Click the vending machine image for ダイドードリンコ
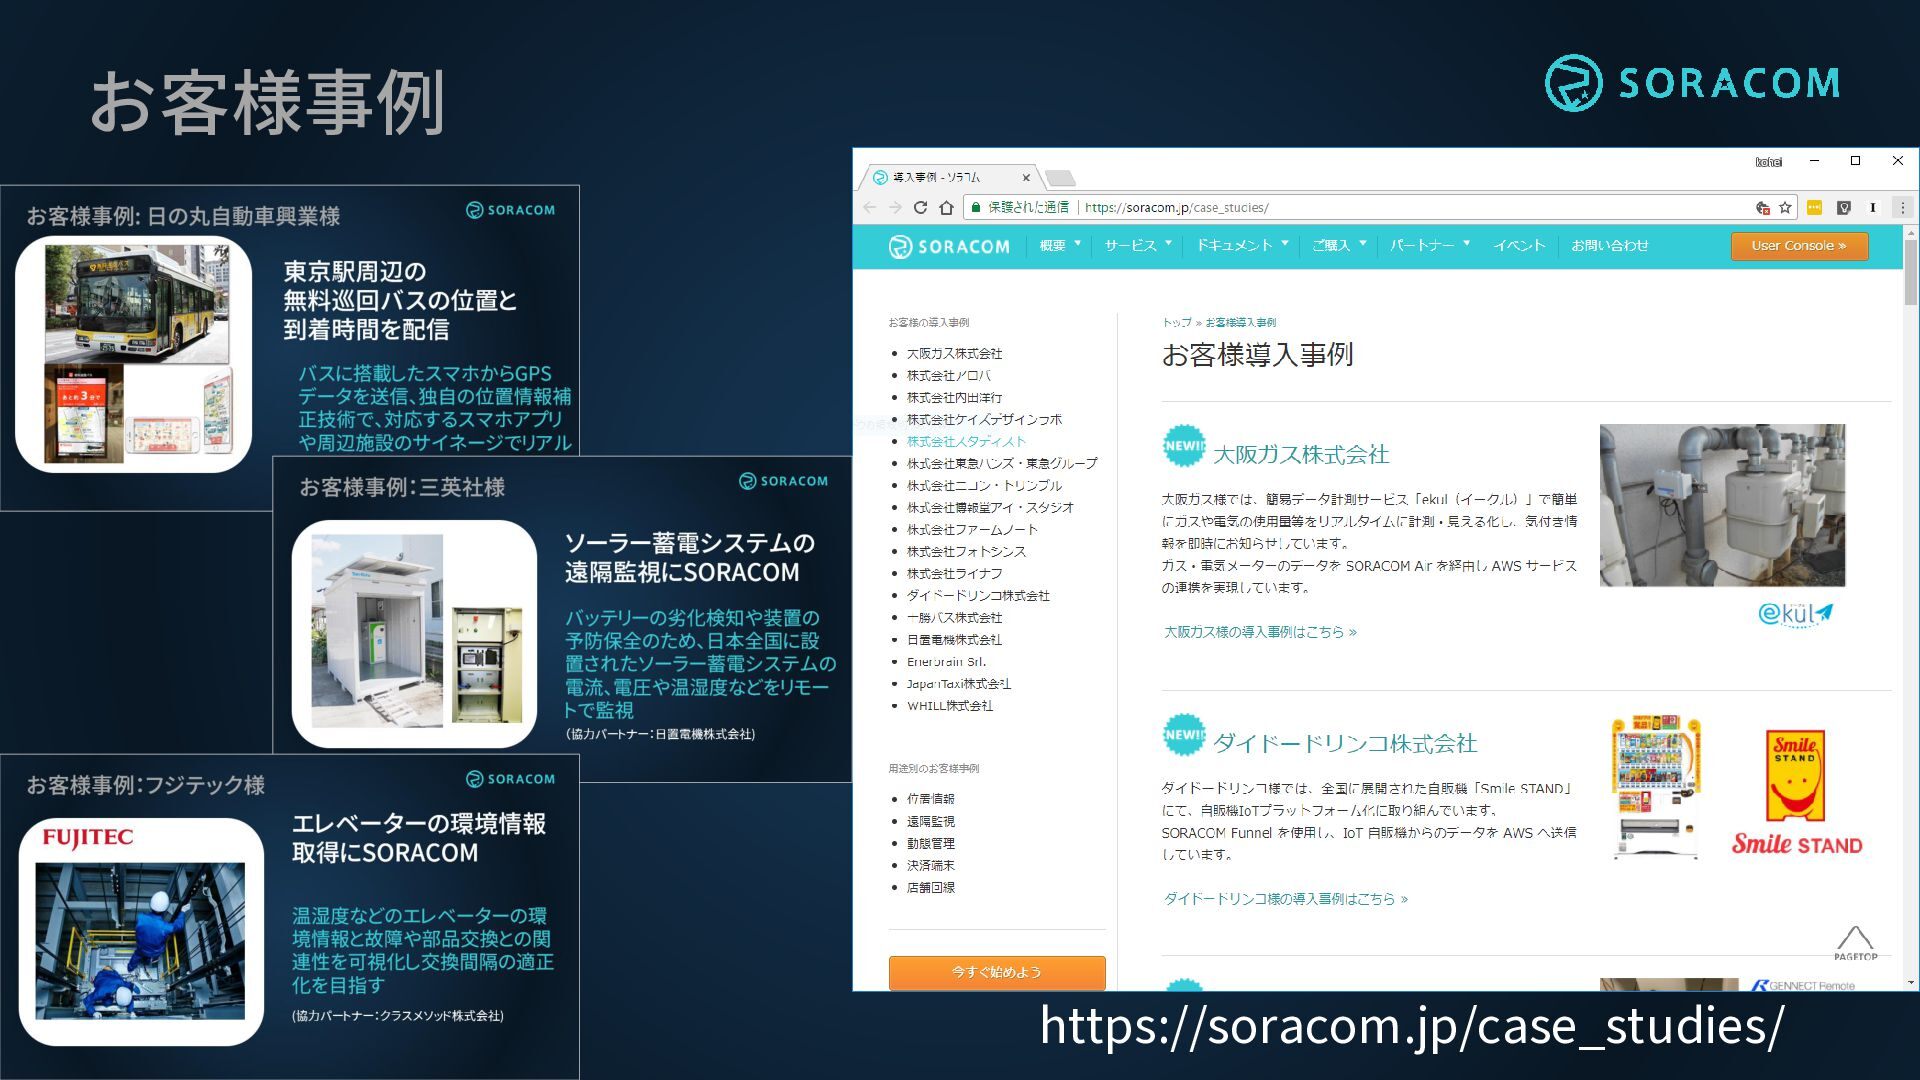 [1656, 788]
